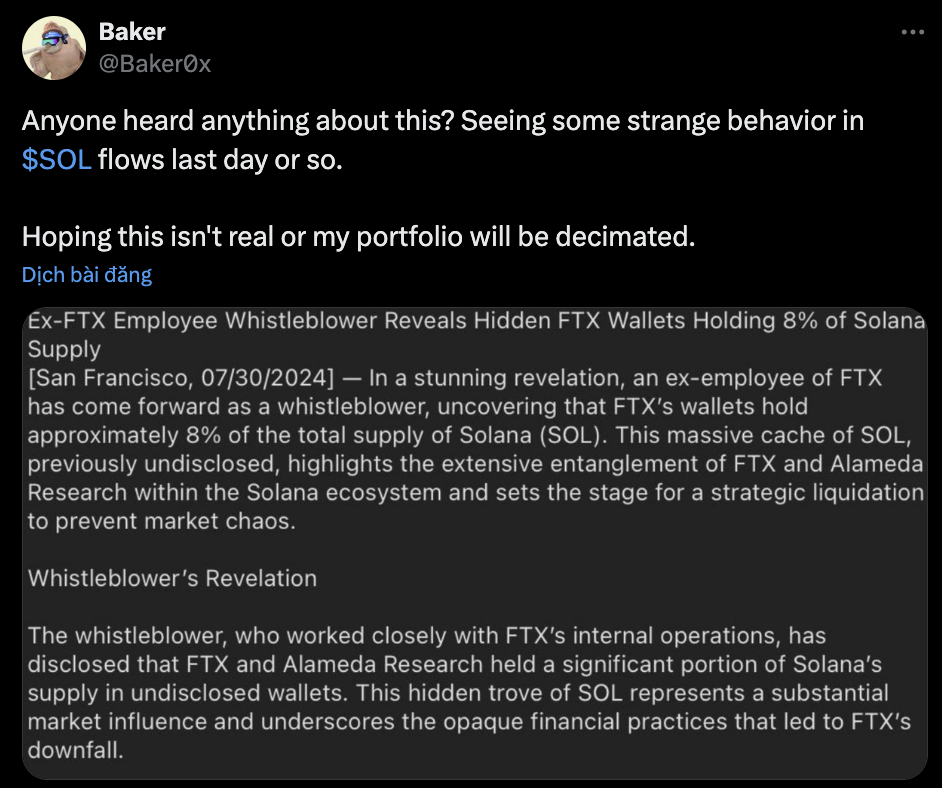942x788 pixels.
Task: Click the Ex-FTX Employee Whistleblower headline in image
Action: (x=476, y=321)
